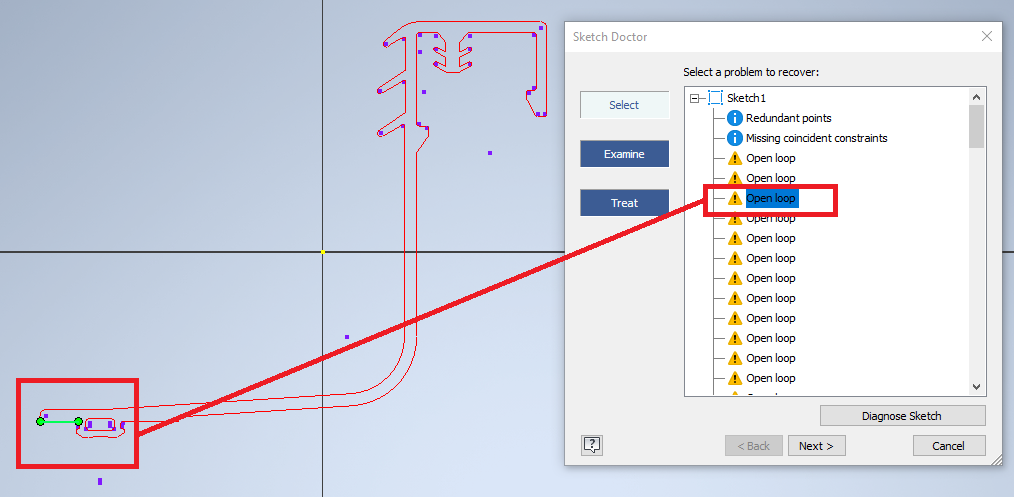Click the problem list scrollbar down arrow
1014x497 pixels.
coord(976,386)
